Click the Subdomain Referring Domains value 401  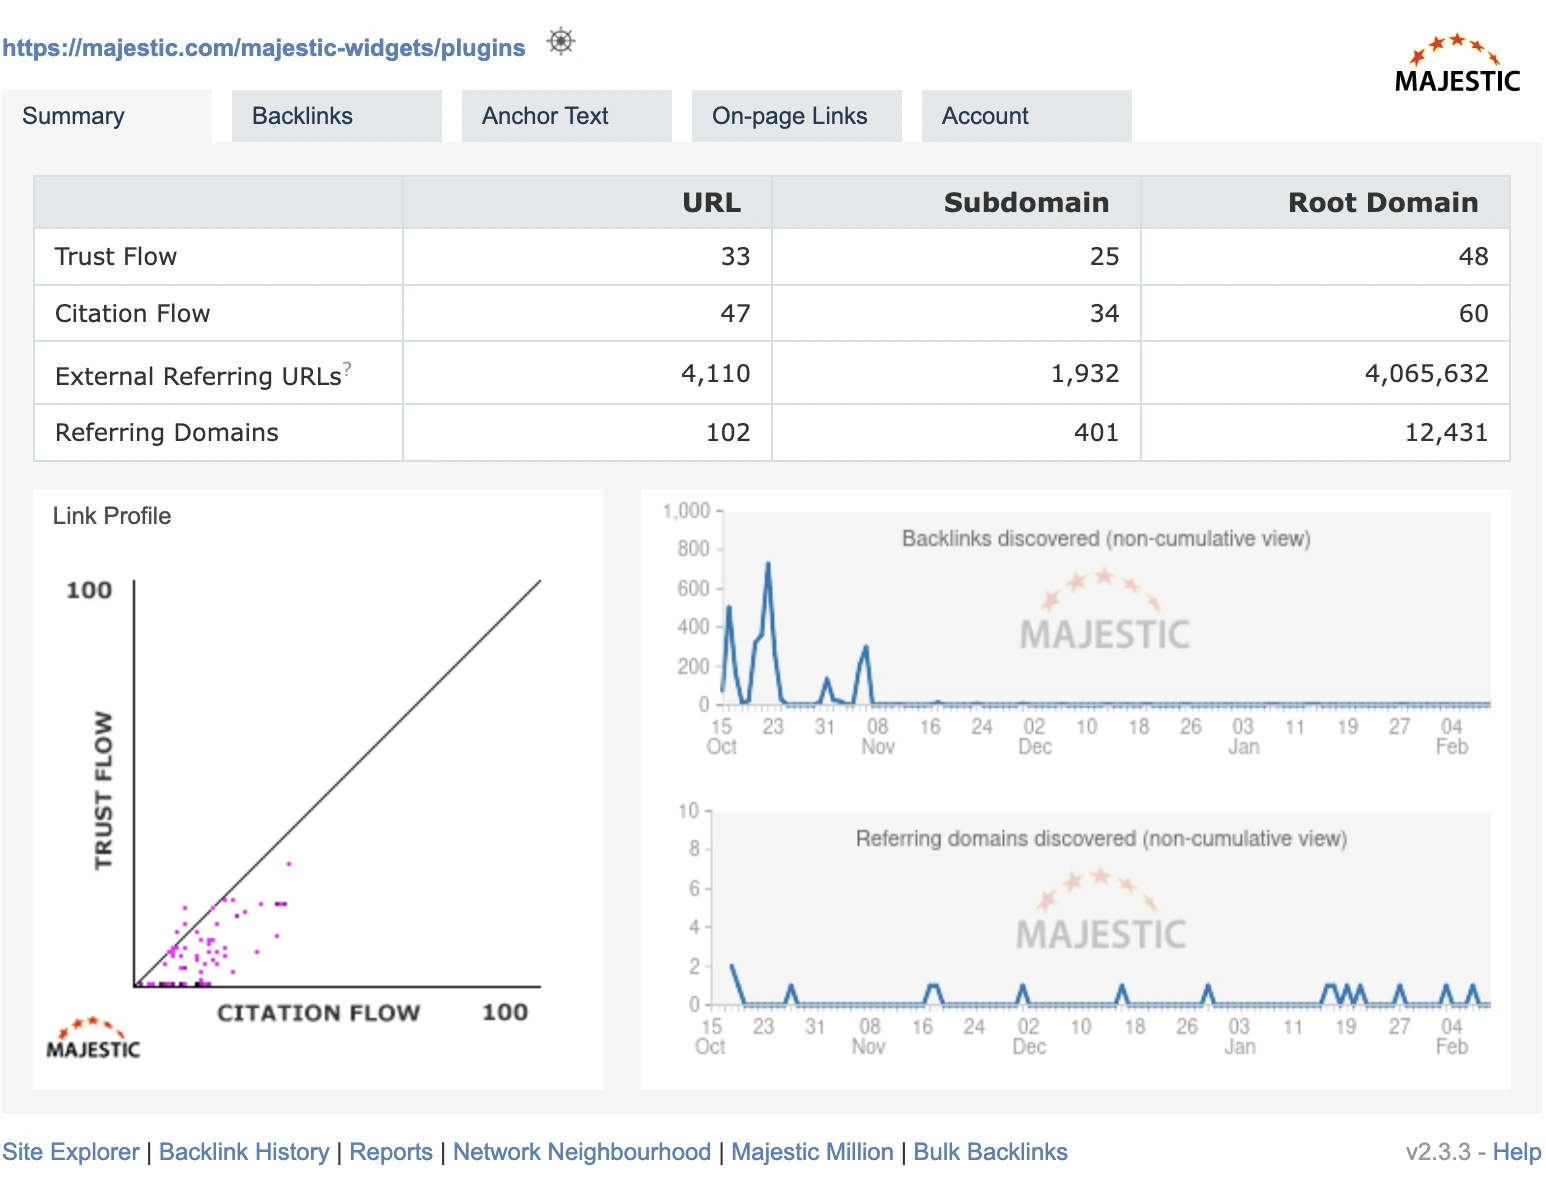coord(1097,432)
